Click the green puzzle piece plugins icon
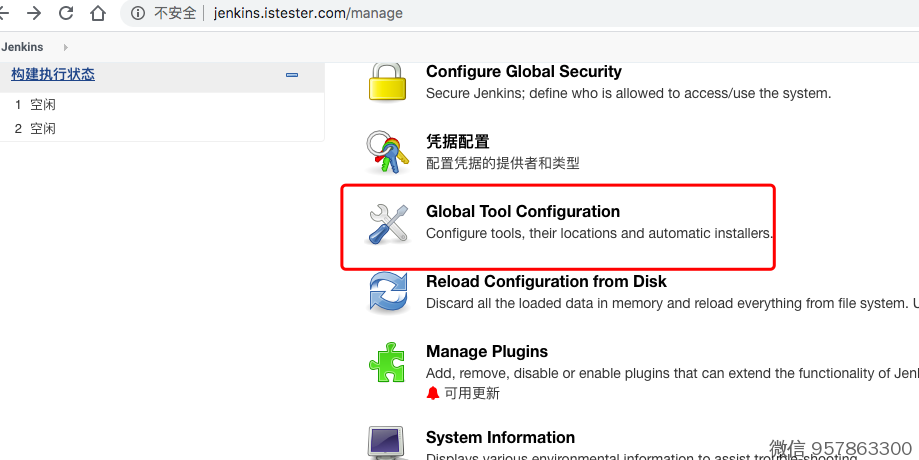This screenshot has width=919, height=460. pyautogui.click(x=388, y=363)
